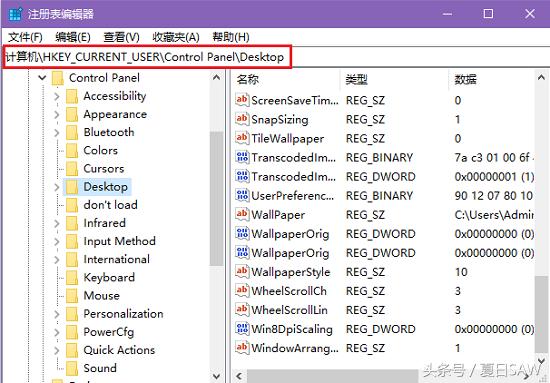Expand the Infrared key

pyautogui.click(x=57, y=223)
